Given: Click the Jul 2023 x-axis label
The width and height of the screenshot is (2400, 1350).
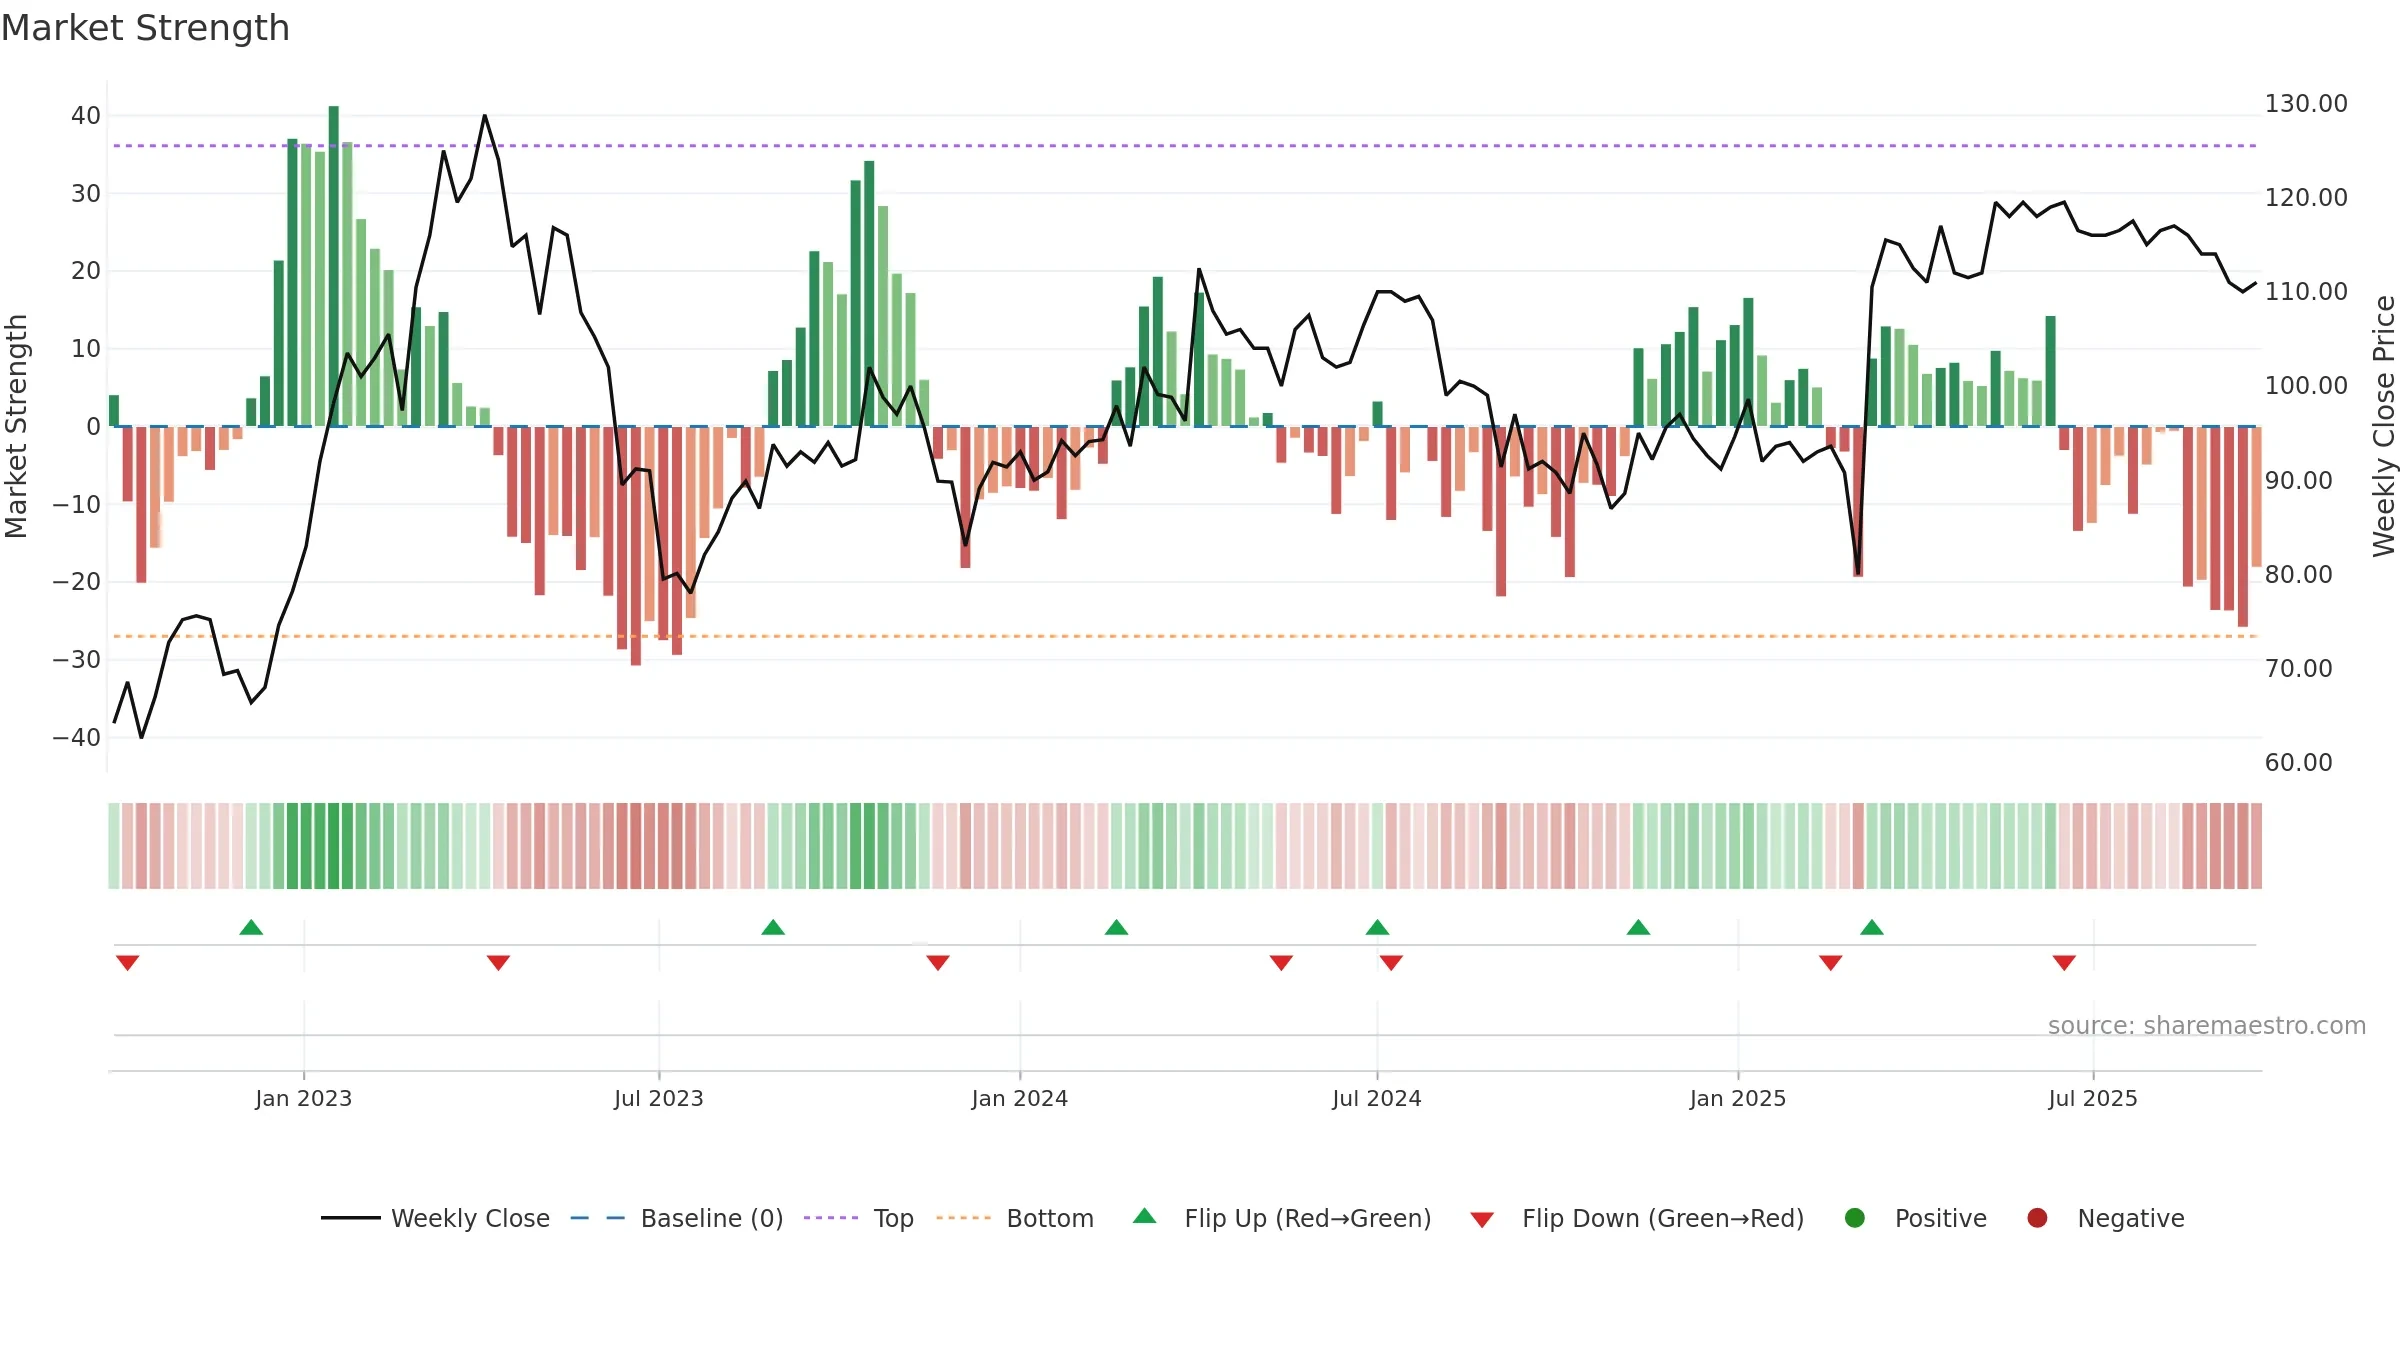Looking at the screenshot, I should coord(659,1098).
